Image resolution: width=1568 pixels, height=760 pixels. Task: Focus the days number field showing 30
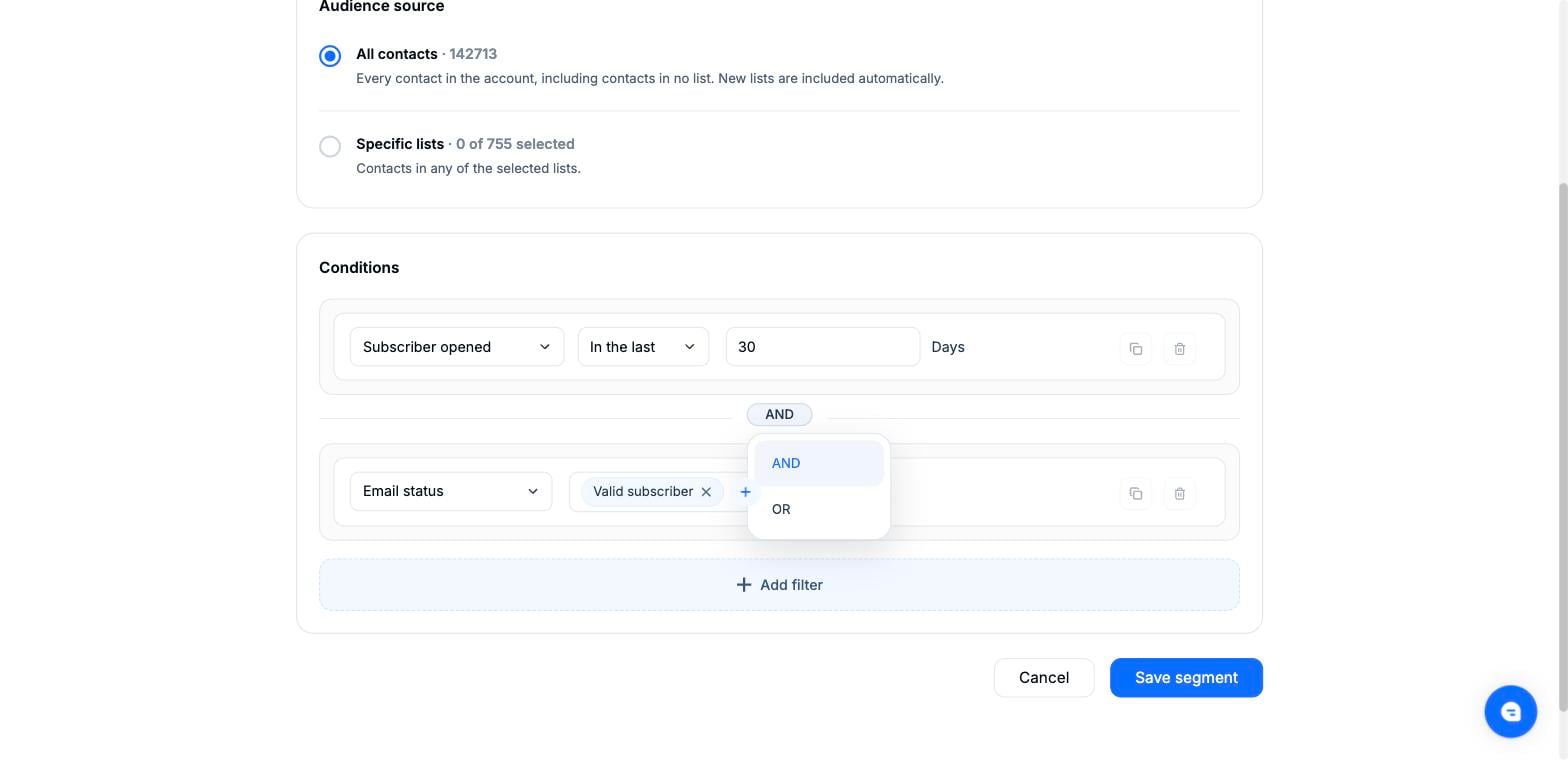(x=823, y=347)
